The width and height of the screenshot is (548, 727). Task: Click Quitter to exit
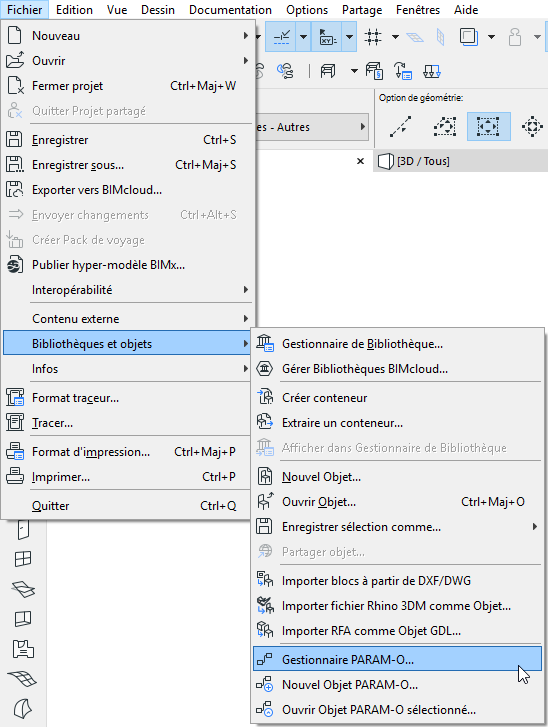click(x=128, y=505)
